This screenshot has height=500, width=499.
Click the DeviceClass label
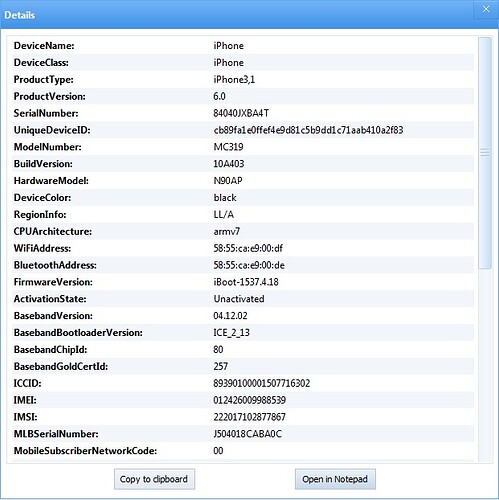[x=41, y=63]
